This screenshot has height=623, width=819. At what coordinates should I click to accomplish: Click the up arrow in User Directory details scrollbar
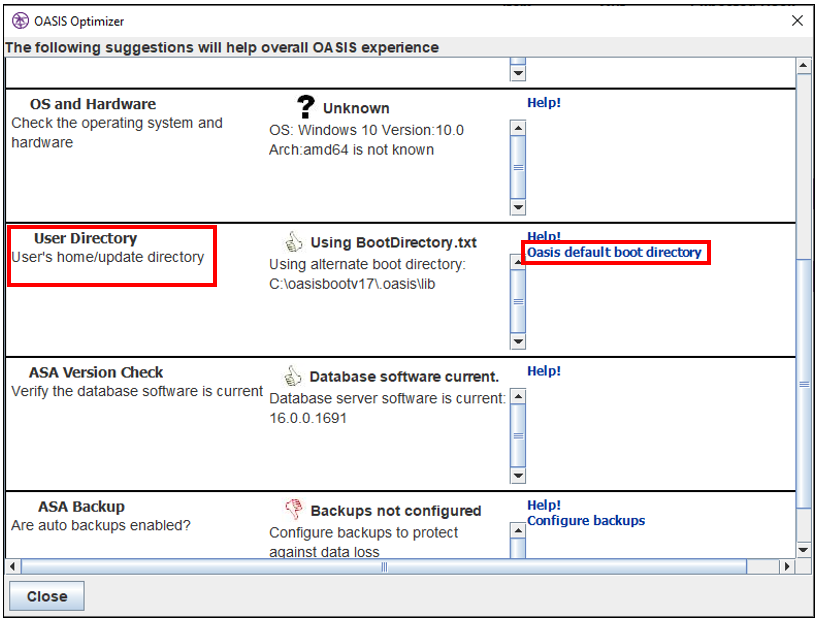(518, 262)
